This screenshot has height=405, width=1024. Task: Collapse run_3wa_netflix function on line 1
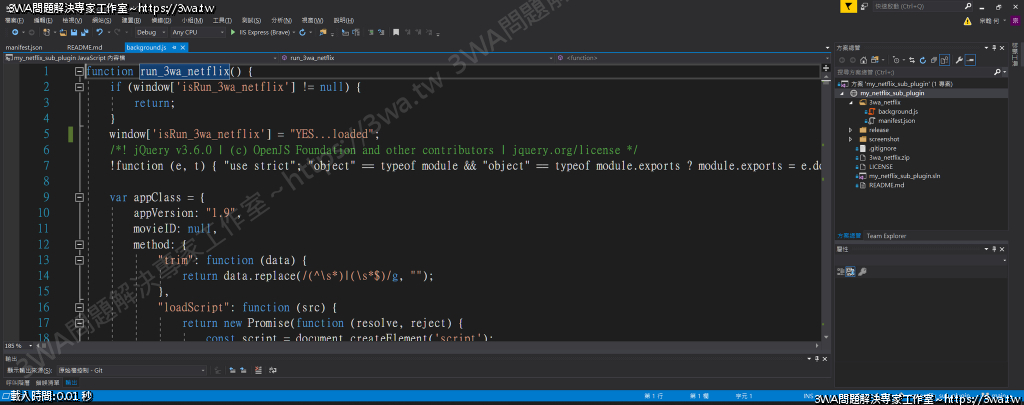(77, 72)
